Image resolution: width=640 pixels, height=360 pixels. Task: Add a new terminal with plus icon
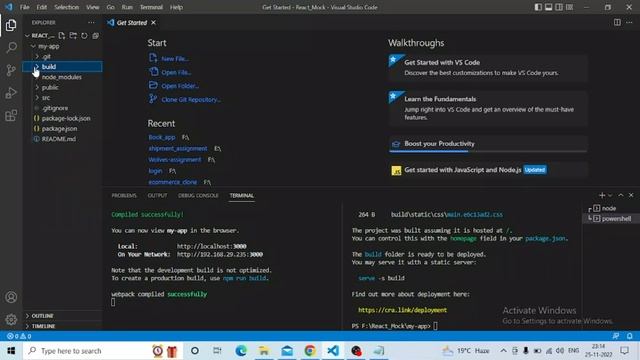point(602,196)
